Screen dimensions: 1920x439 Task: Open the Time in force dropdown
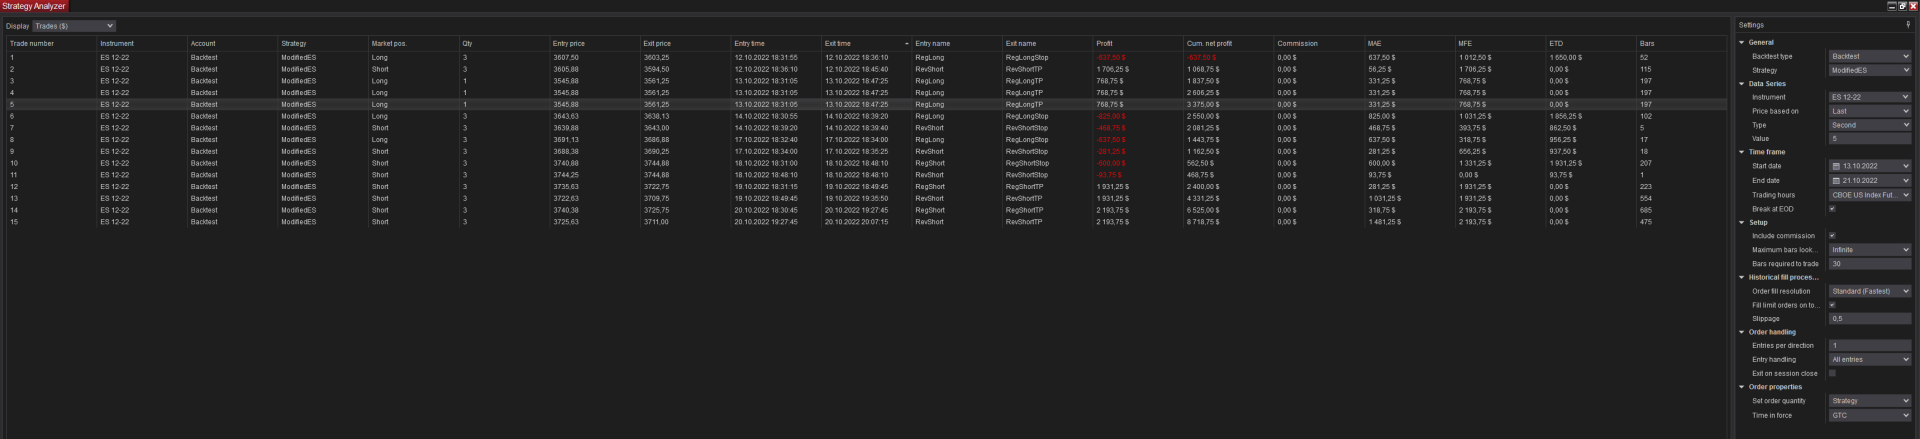coord(1870,415)
